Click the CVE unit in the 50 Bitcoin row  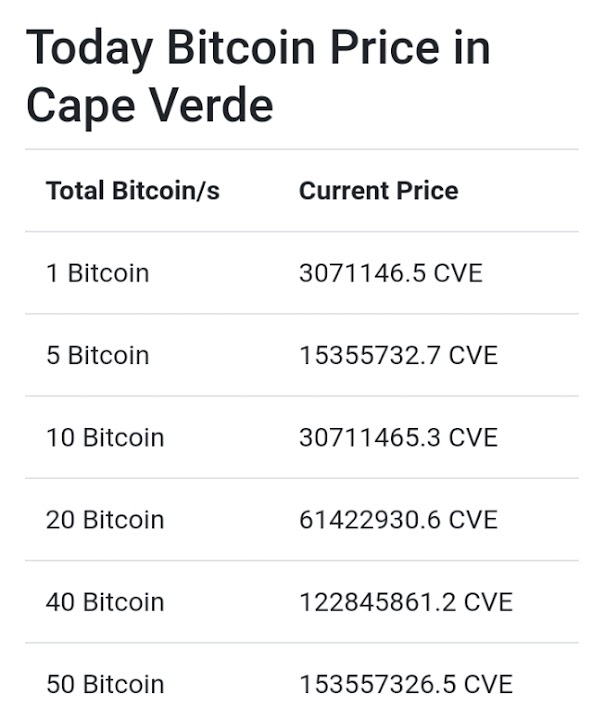(x=487, y=684)
